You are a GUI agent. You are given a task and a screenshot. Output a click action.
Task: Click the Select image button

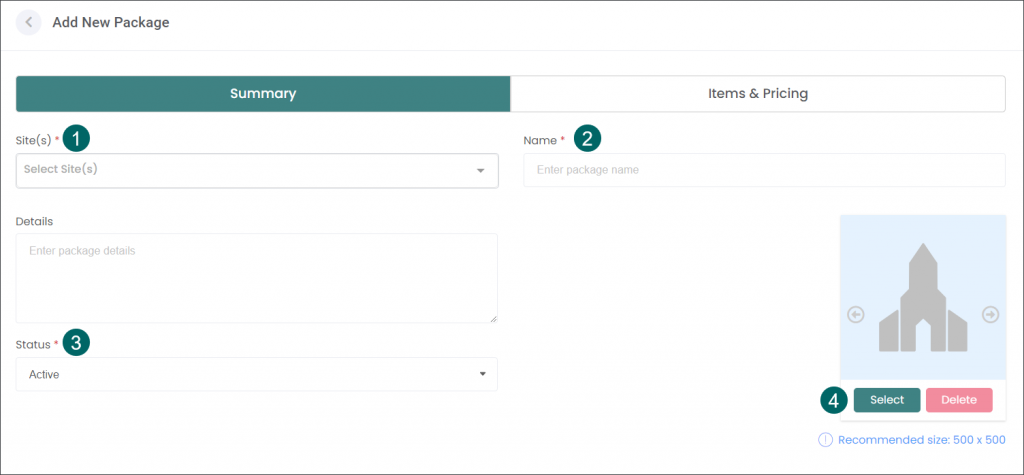click(x=887, y=401)
